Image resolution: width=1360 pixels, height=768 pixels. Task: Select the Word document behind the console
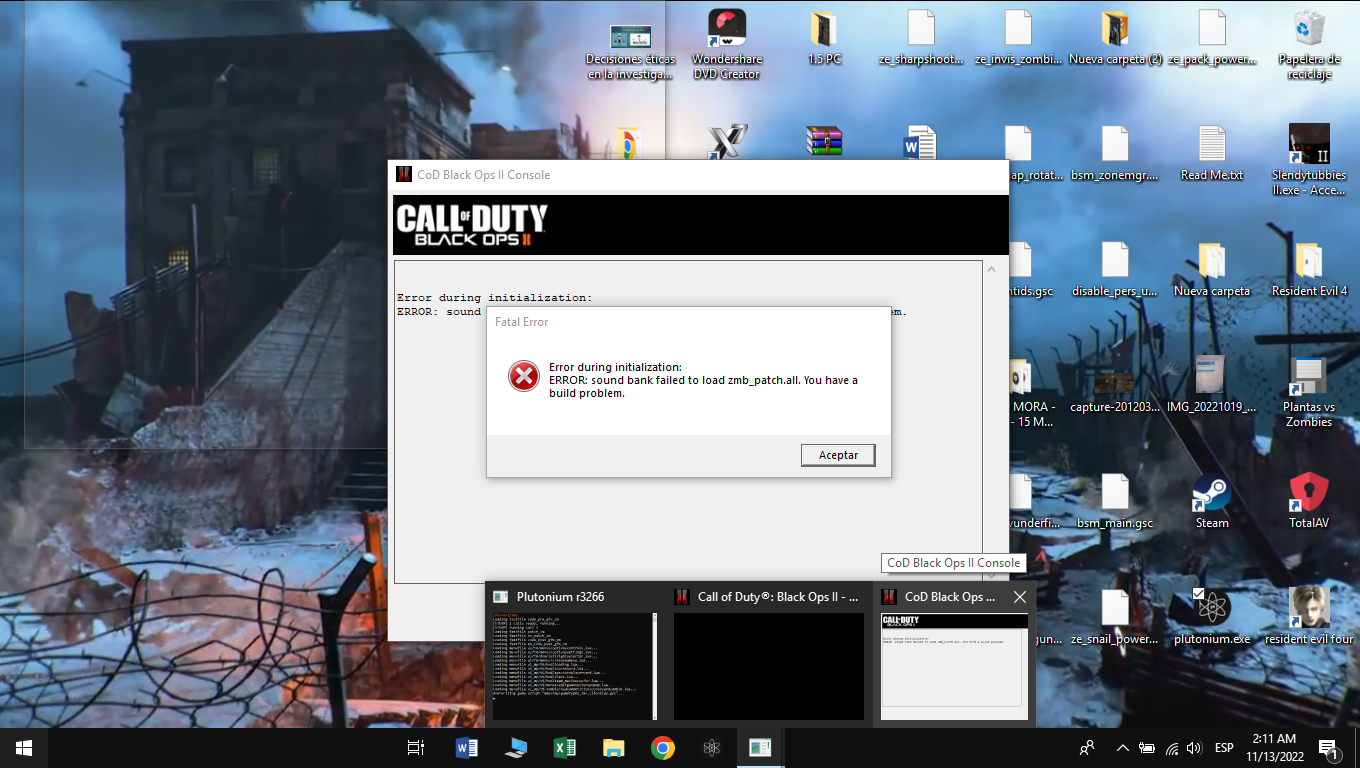tap(920, 141)
